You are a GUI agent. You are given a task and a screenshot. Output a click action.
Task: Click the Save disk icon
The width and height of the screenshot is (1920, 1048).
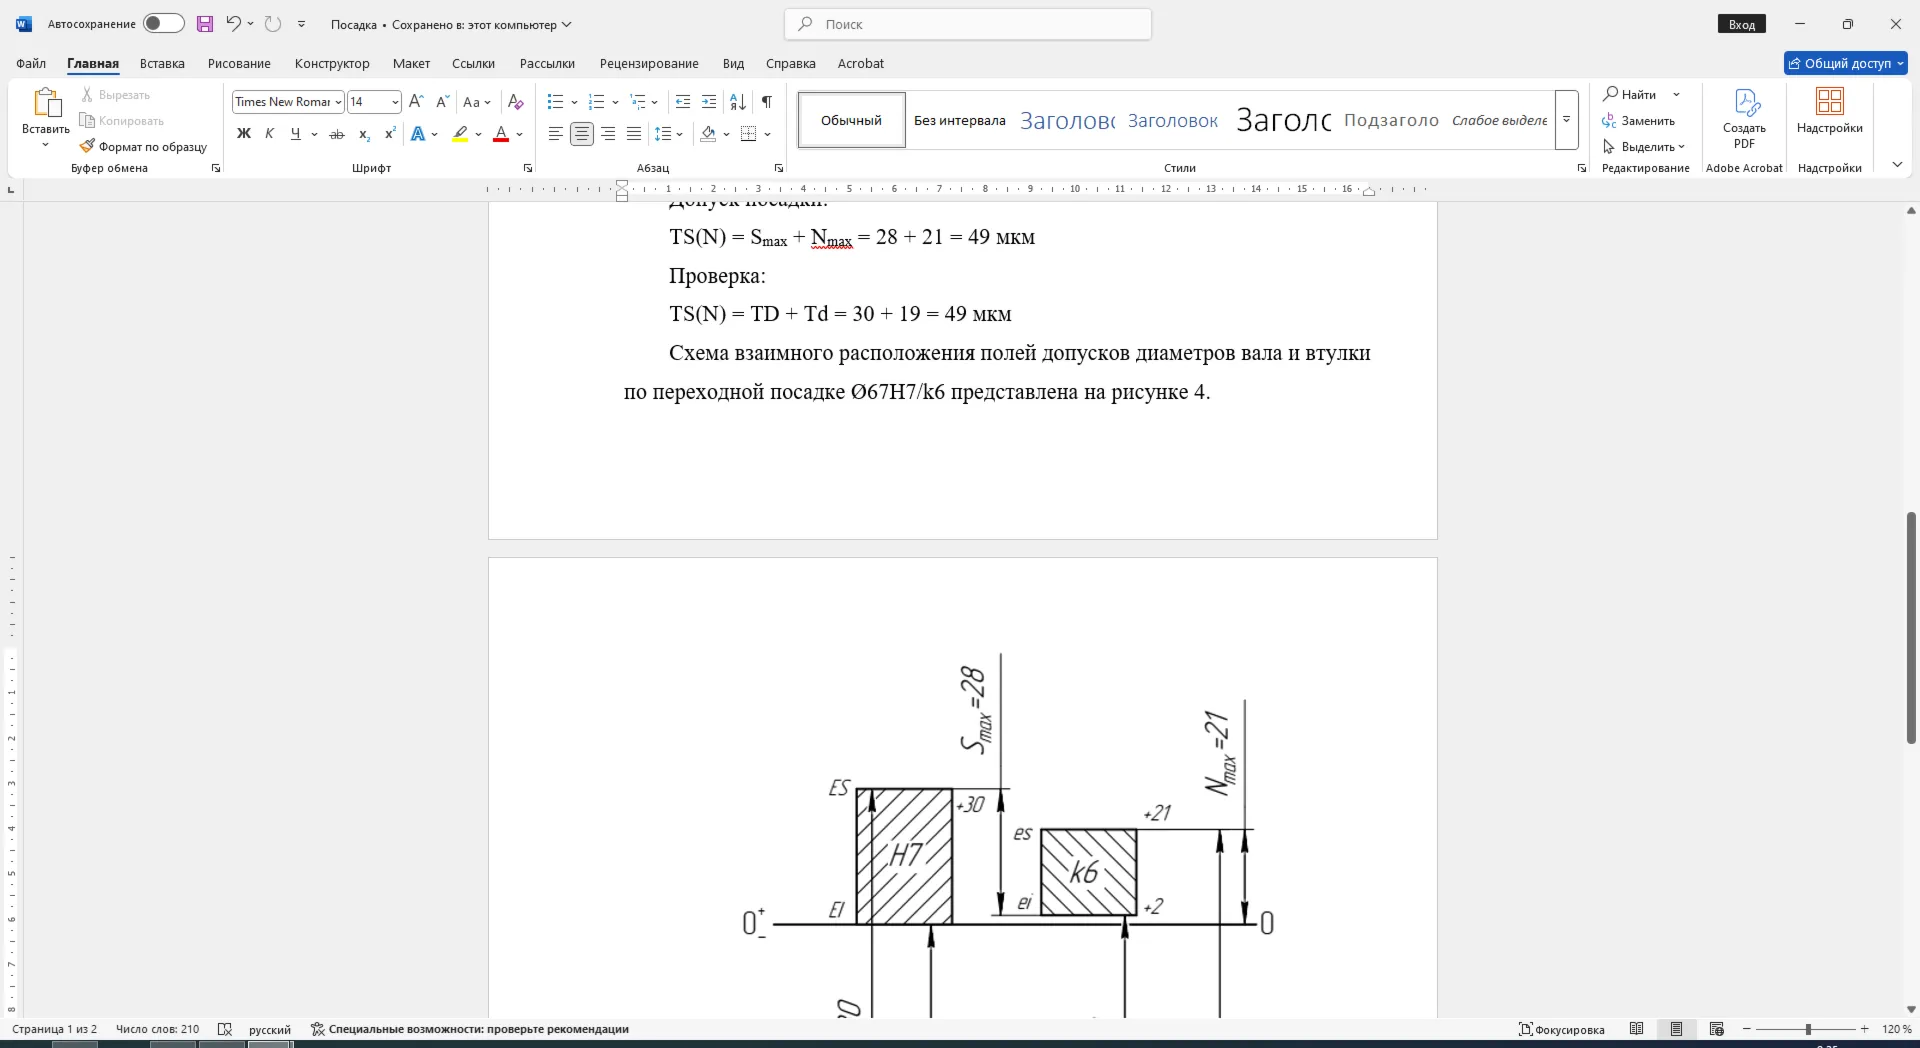click(205, 24)
